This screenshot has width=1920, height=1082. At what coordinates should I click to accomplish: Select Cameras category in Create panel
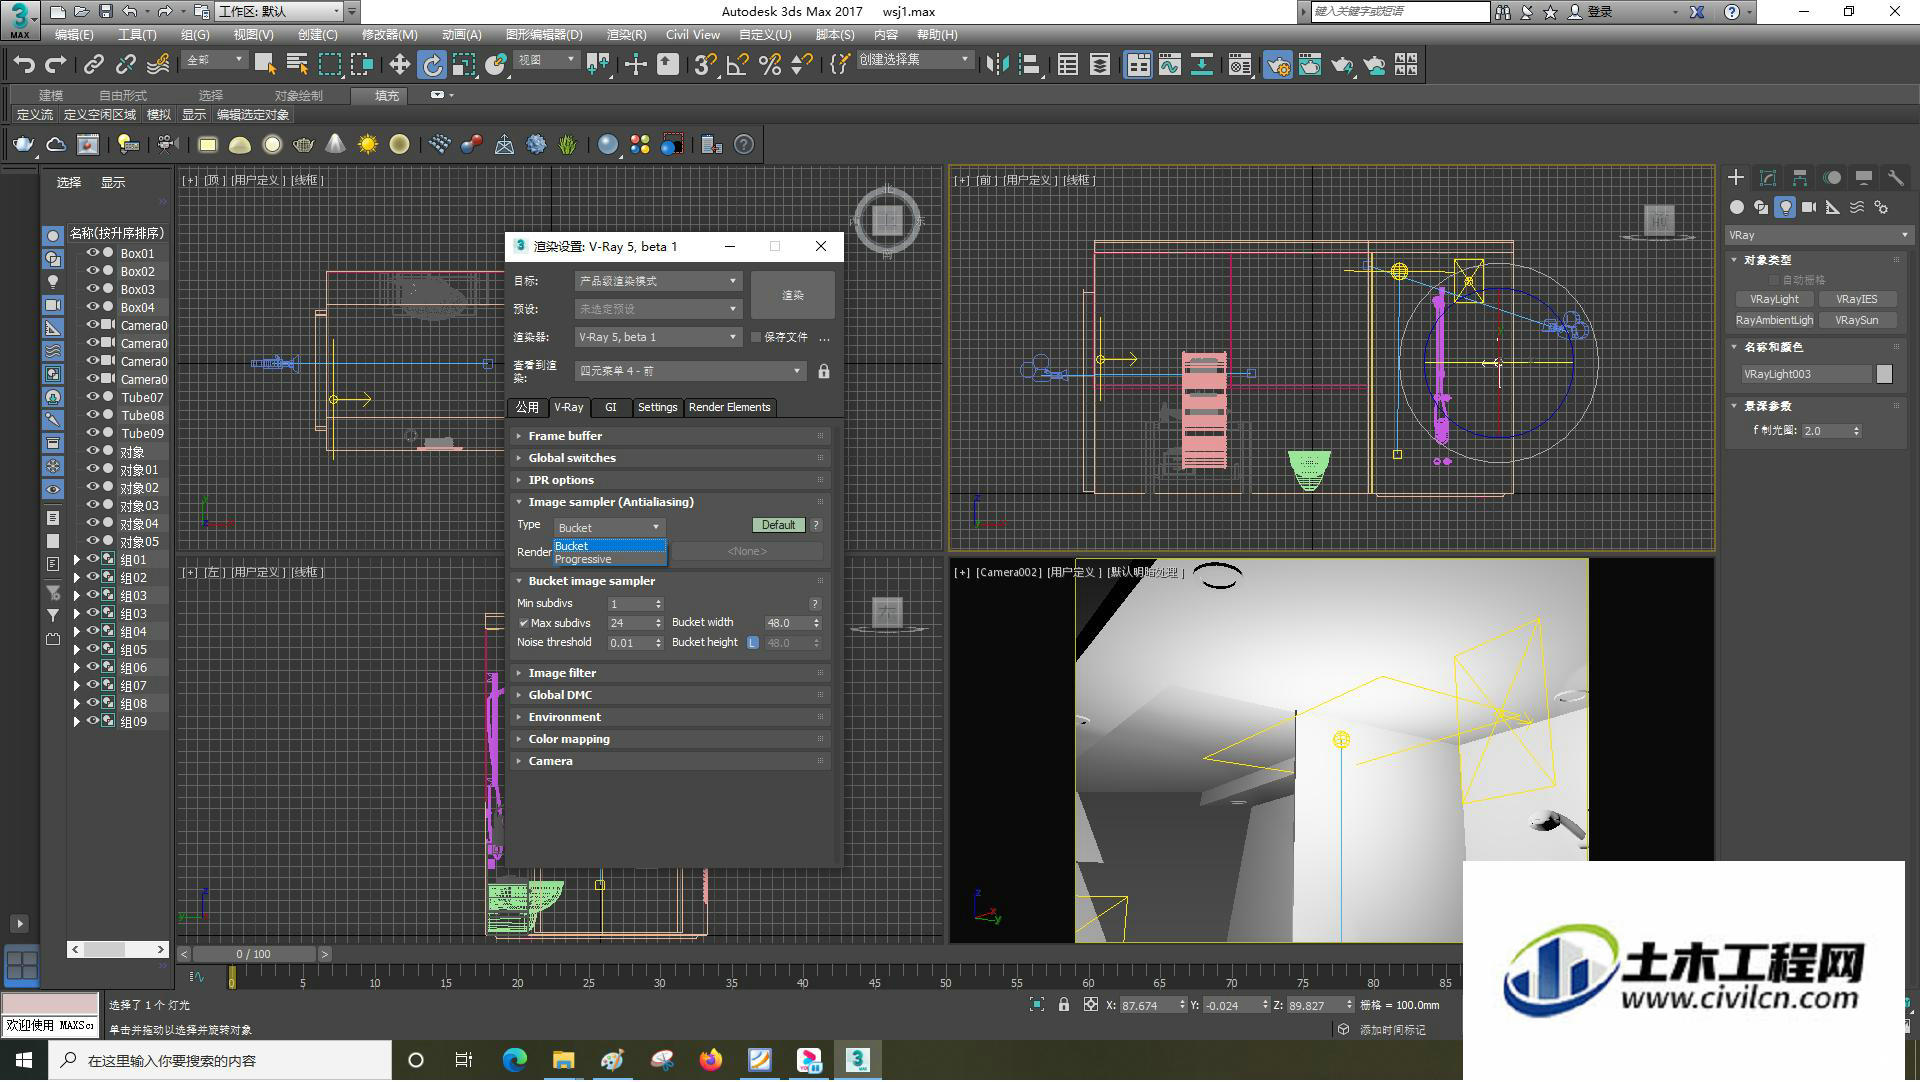1809,207
